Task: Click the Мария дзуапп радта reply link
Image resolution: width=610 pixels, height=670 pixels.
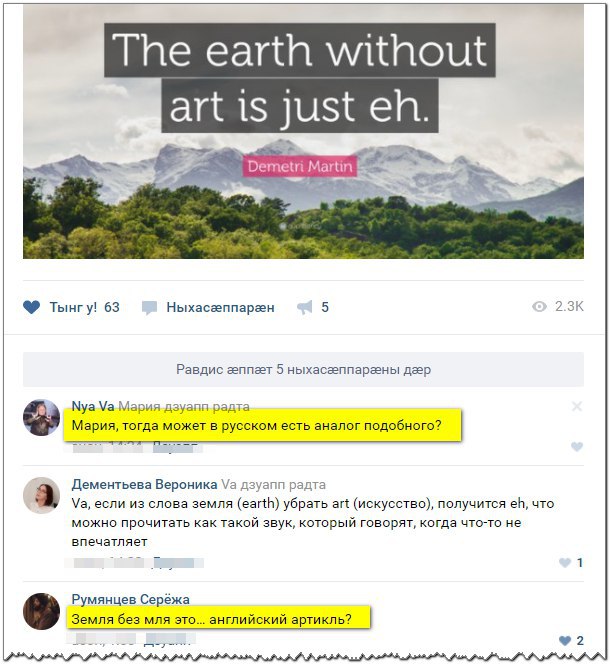Action: pos(184,406)
